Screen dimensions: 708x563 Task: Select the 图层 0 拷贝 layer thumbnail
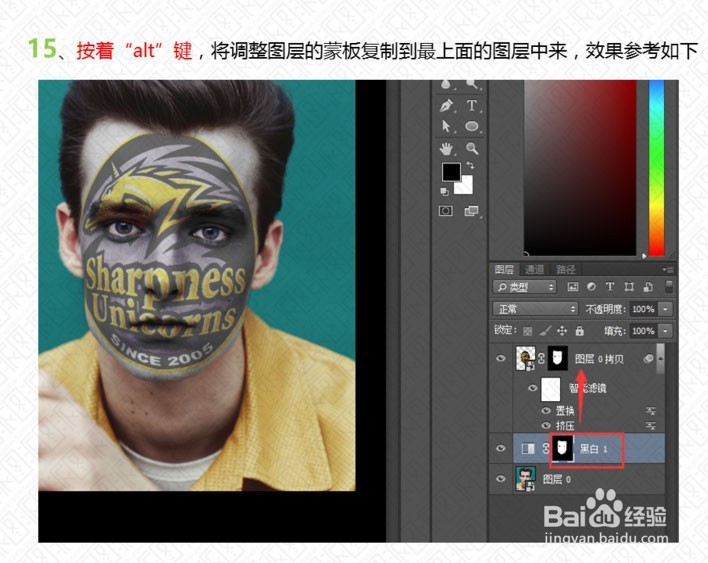point(526,358)
